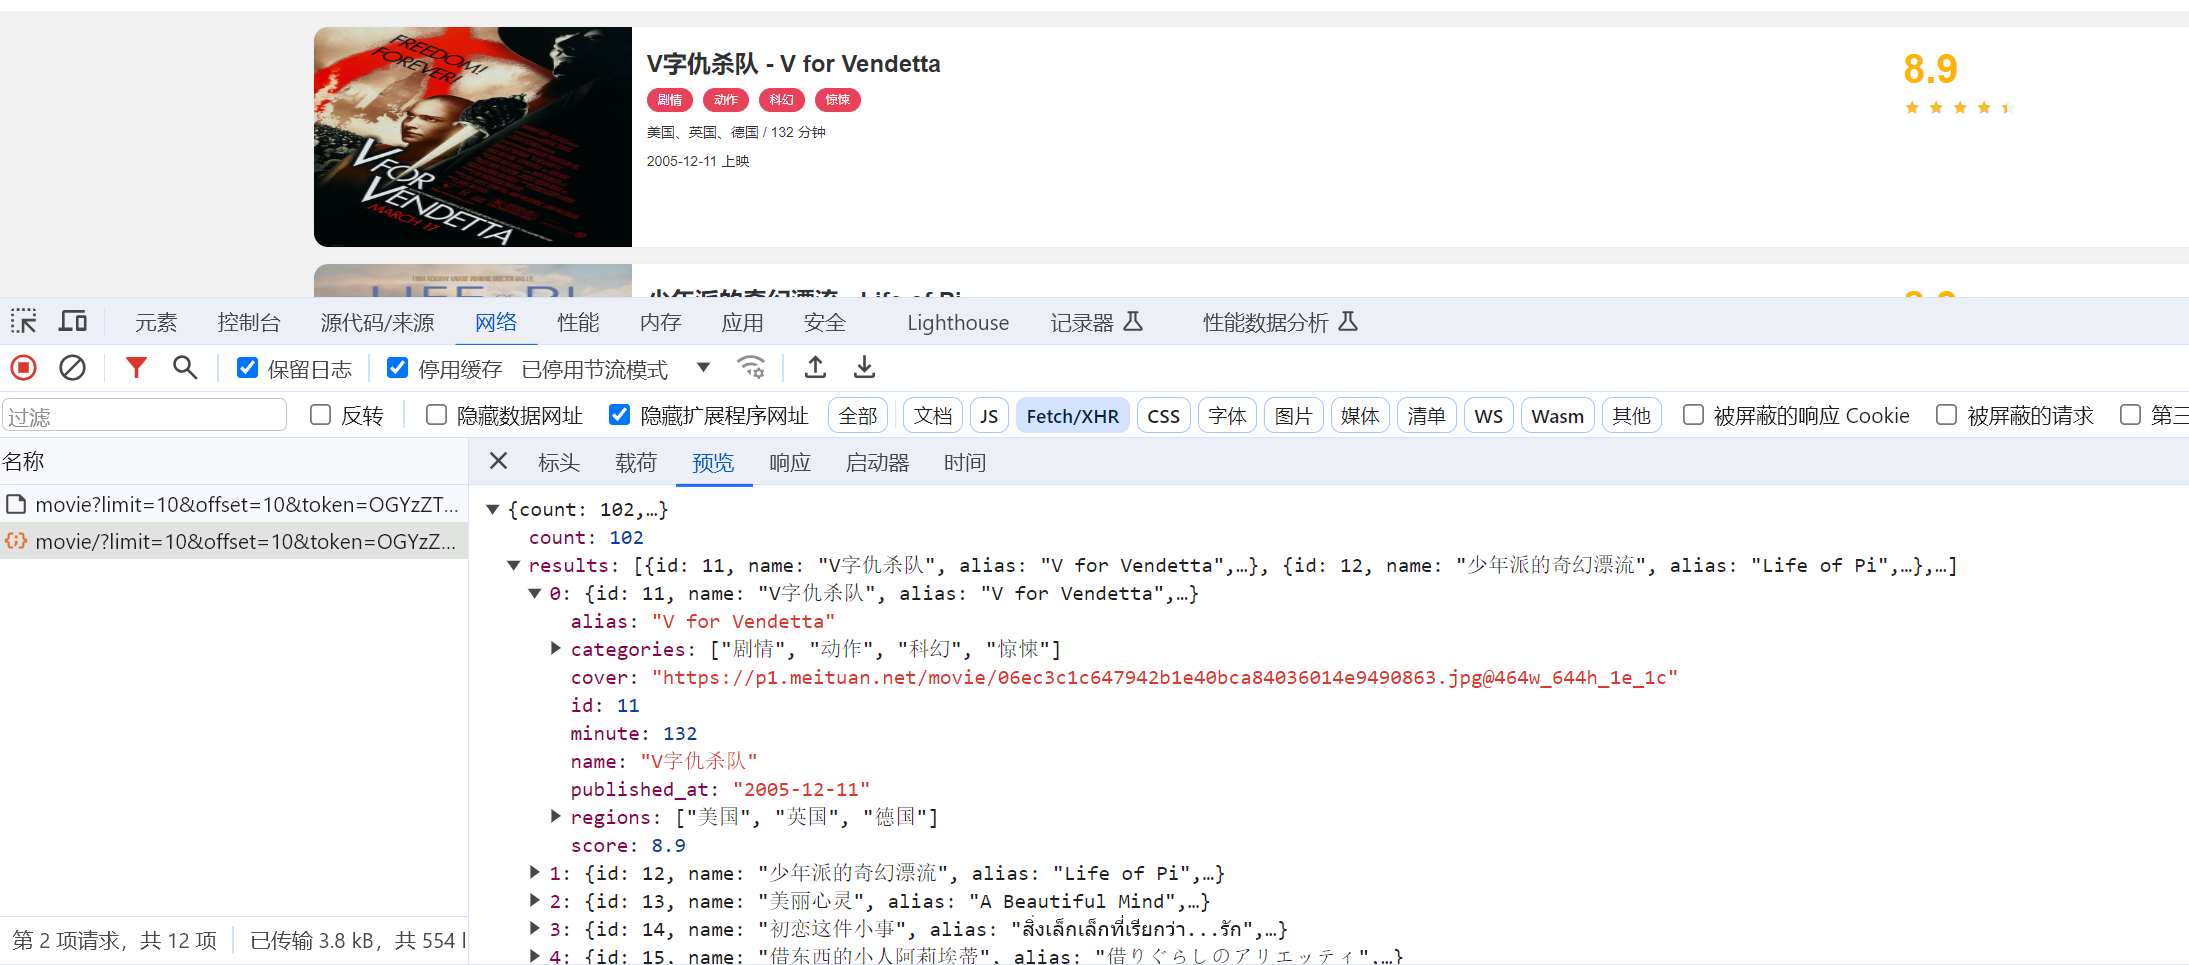Show the request Headers tab

(x=558, y=462)
